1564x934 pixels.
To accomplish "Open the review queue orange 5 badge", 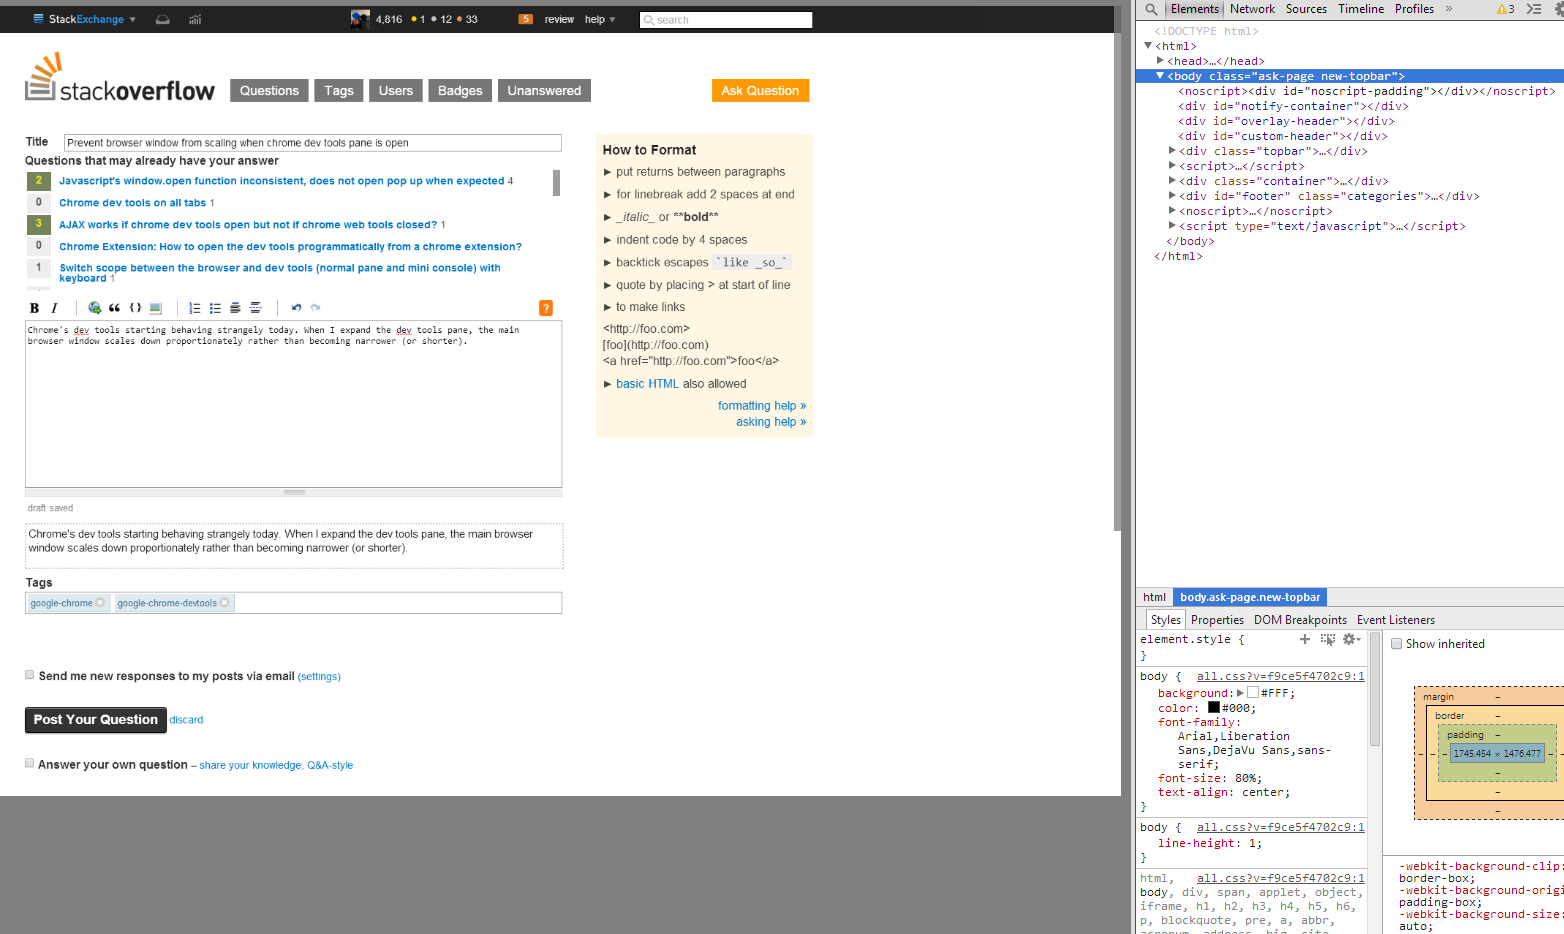I will point(526,19).
